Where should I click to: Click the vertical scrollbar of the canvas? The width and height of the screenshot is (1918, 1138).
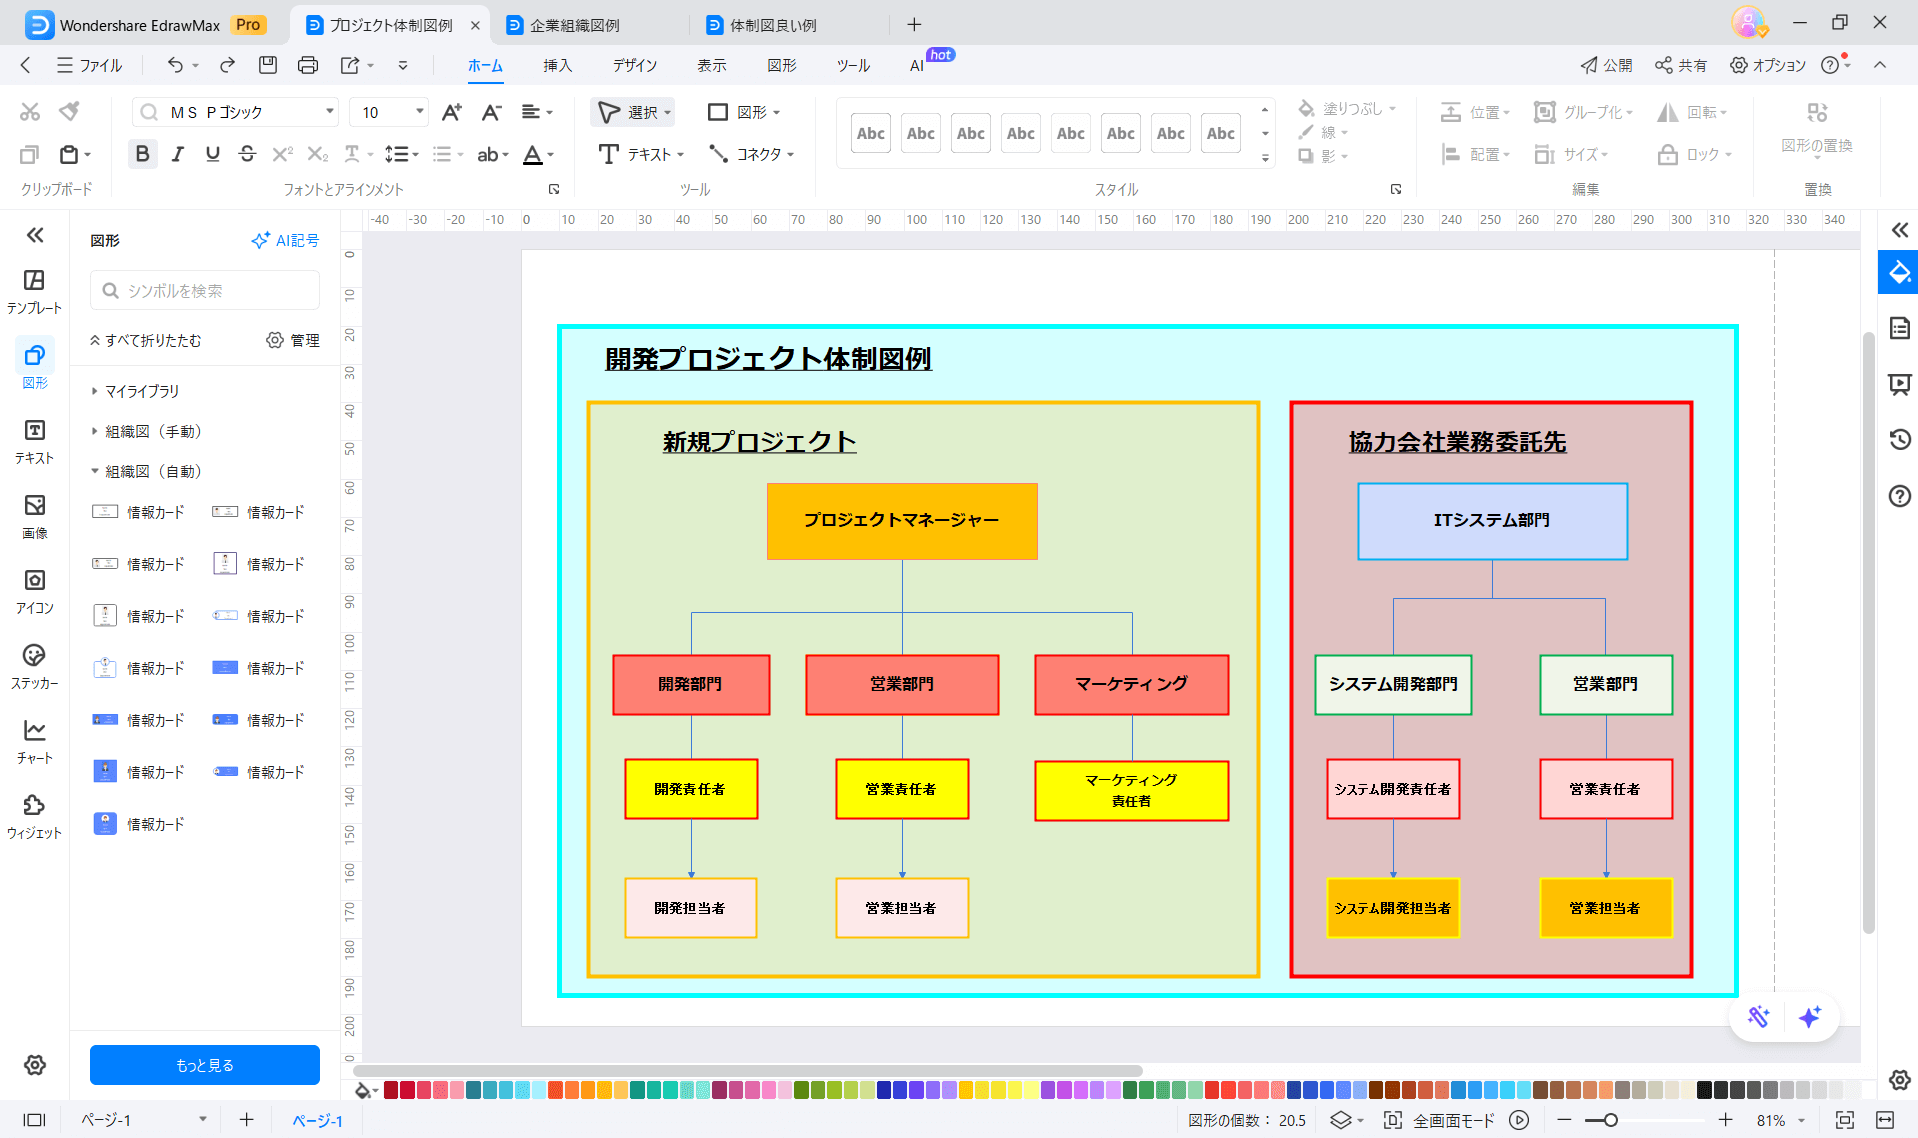coord(1868,632)
